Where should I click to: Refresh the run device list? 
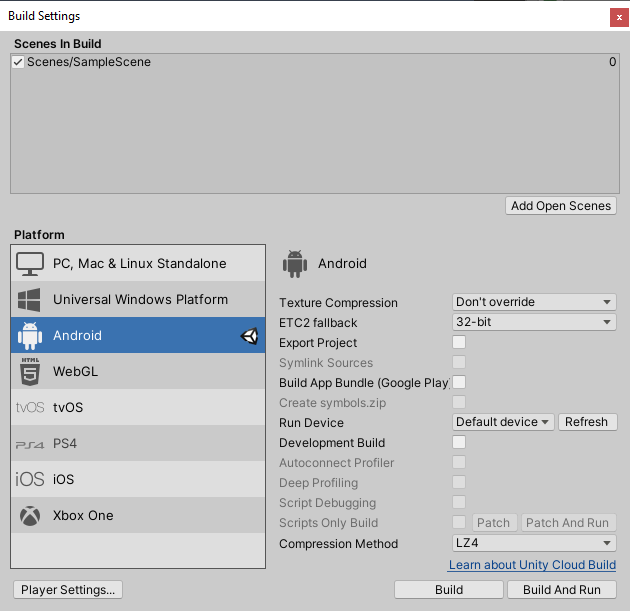point(587,422)
